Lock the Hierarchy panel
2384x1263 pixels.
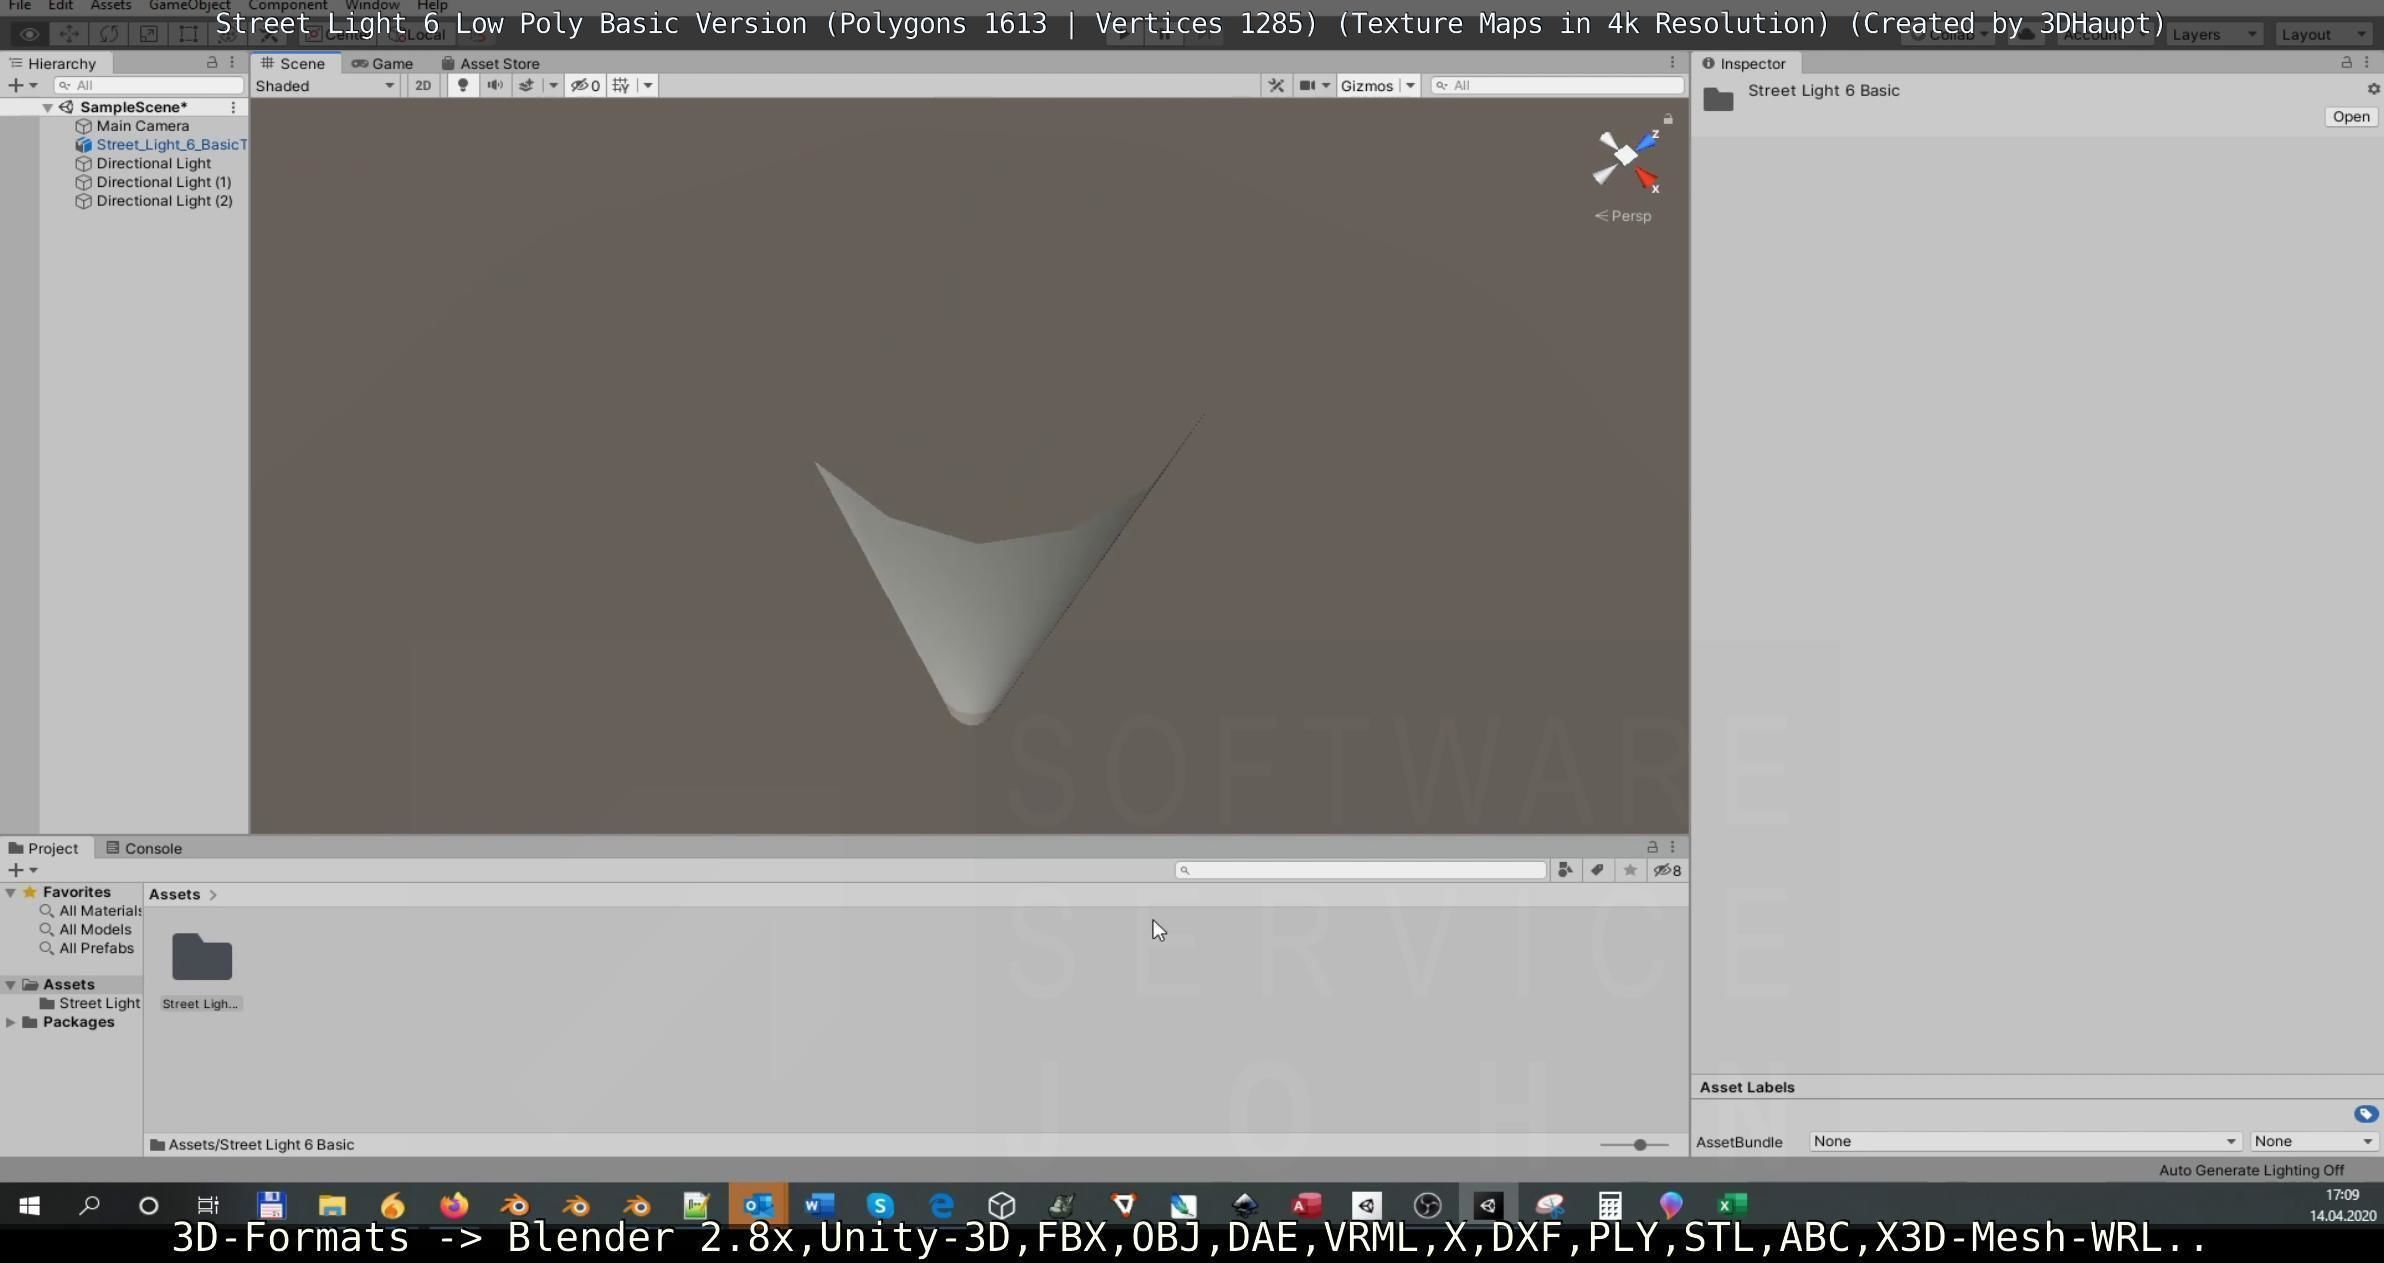pyautogui.click(x=212, y=62)
